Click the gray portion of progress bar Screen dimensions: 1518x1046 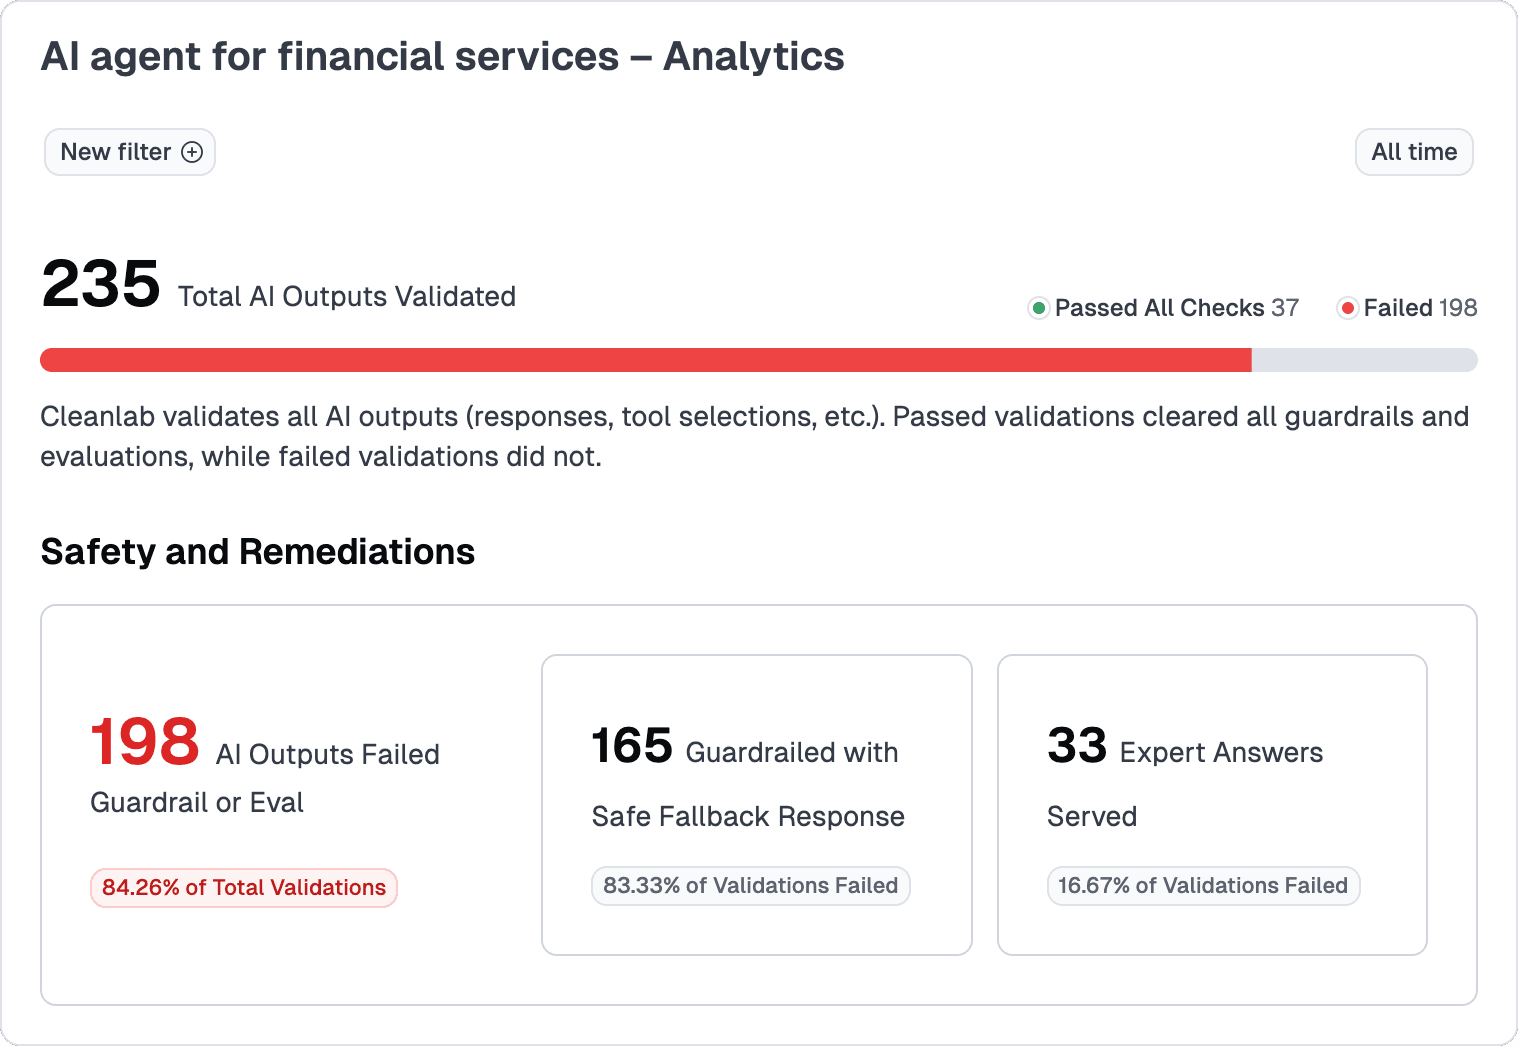1364,360
